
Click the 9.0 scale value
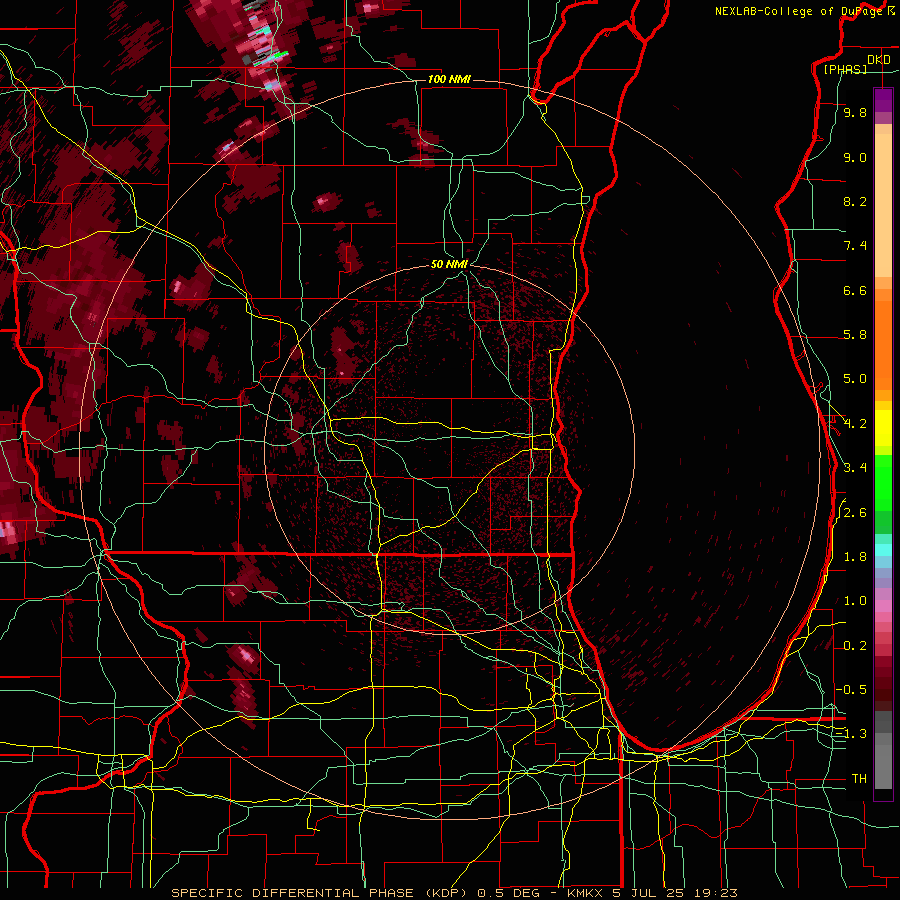pyautogui.click(x=855, y=157)
